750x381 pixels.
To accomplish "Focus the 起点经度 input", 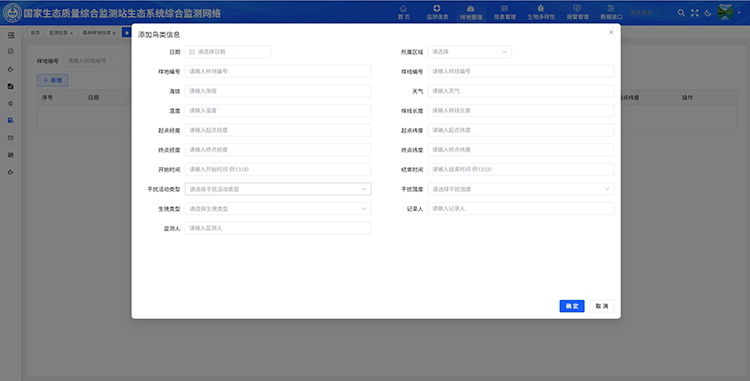I will click(x=278, y=130).
